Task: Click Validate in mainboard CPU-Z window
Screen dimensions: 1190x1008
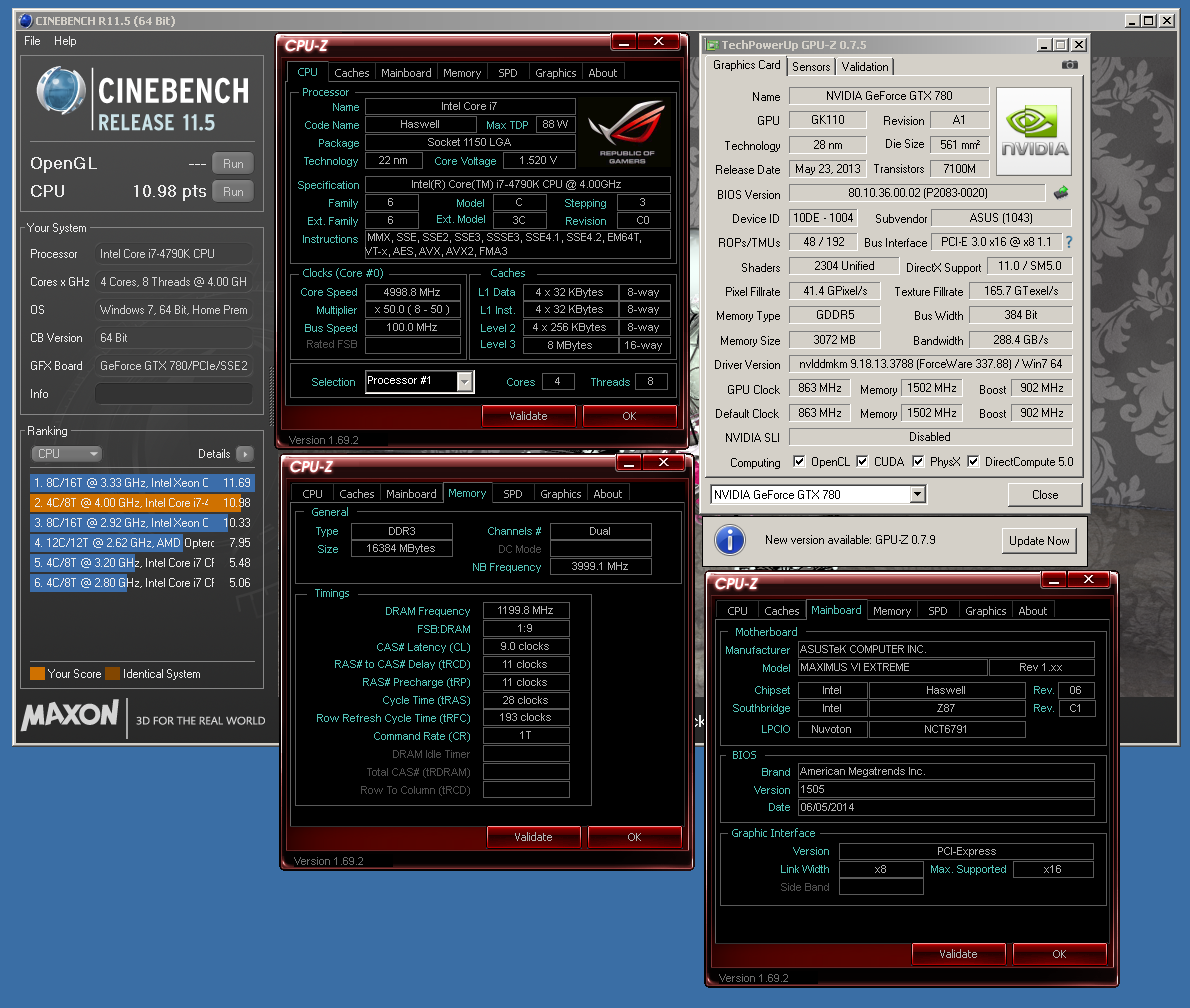Action: 959,954
